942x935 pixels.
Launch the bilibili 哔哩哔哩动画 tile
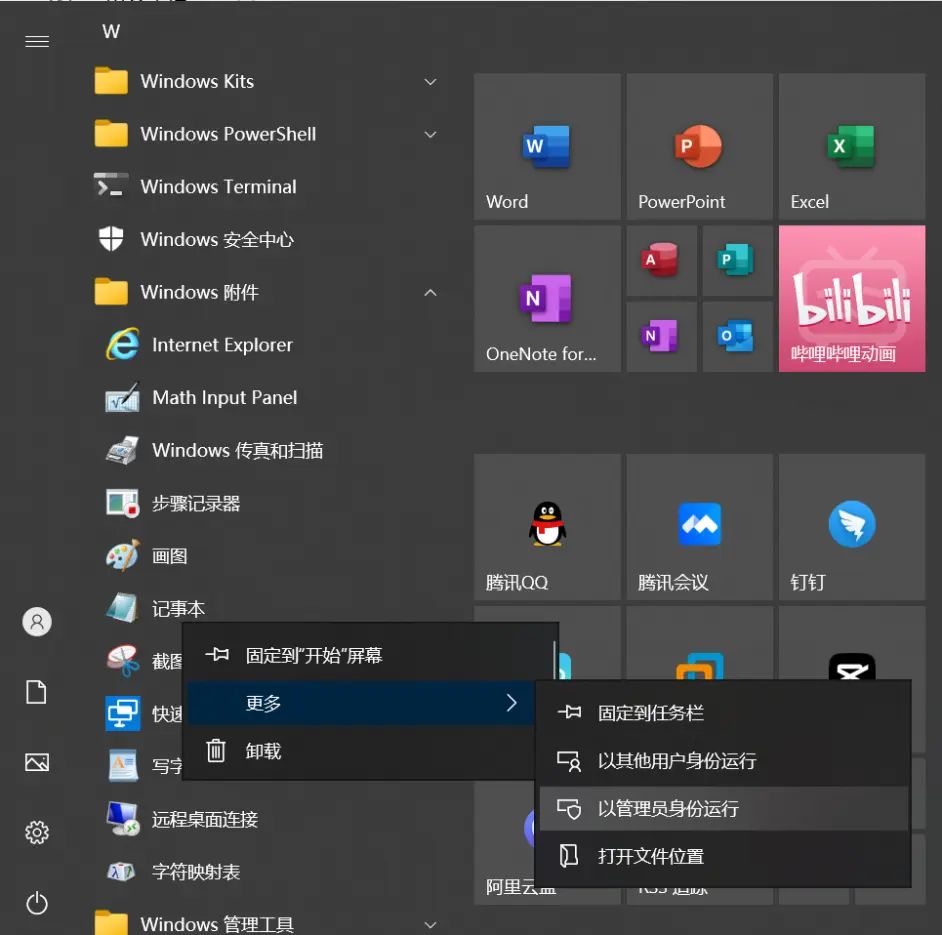point(852,299)
